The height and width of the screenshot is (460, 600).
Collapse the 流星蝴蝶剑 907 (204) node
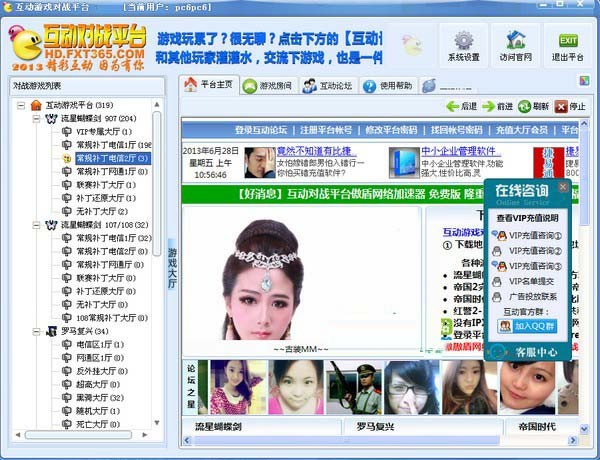point(36,119)
